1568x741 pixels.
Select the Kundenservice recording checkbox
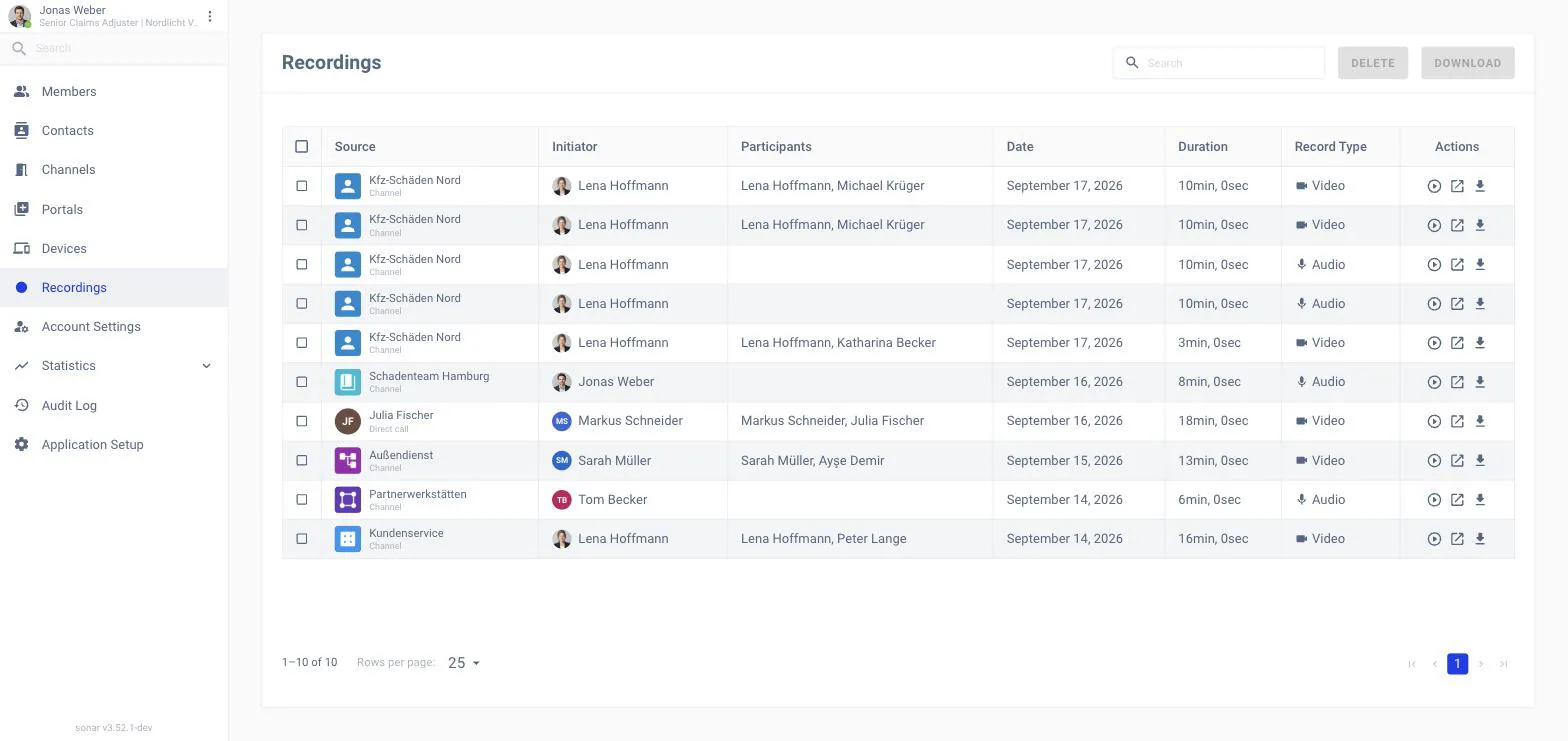pyautogui.click(x=302, y=539)
